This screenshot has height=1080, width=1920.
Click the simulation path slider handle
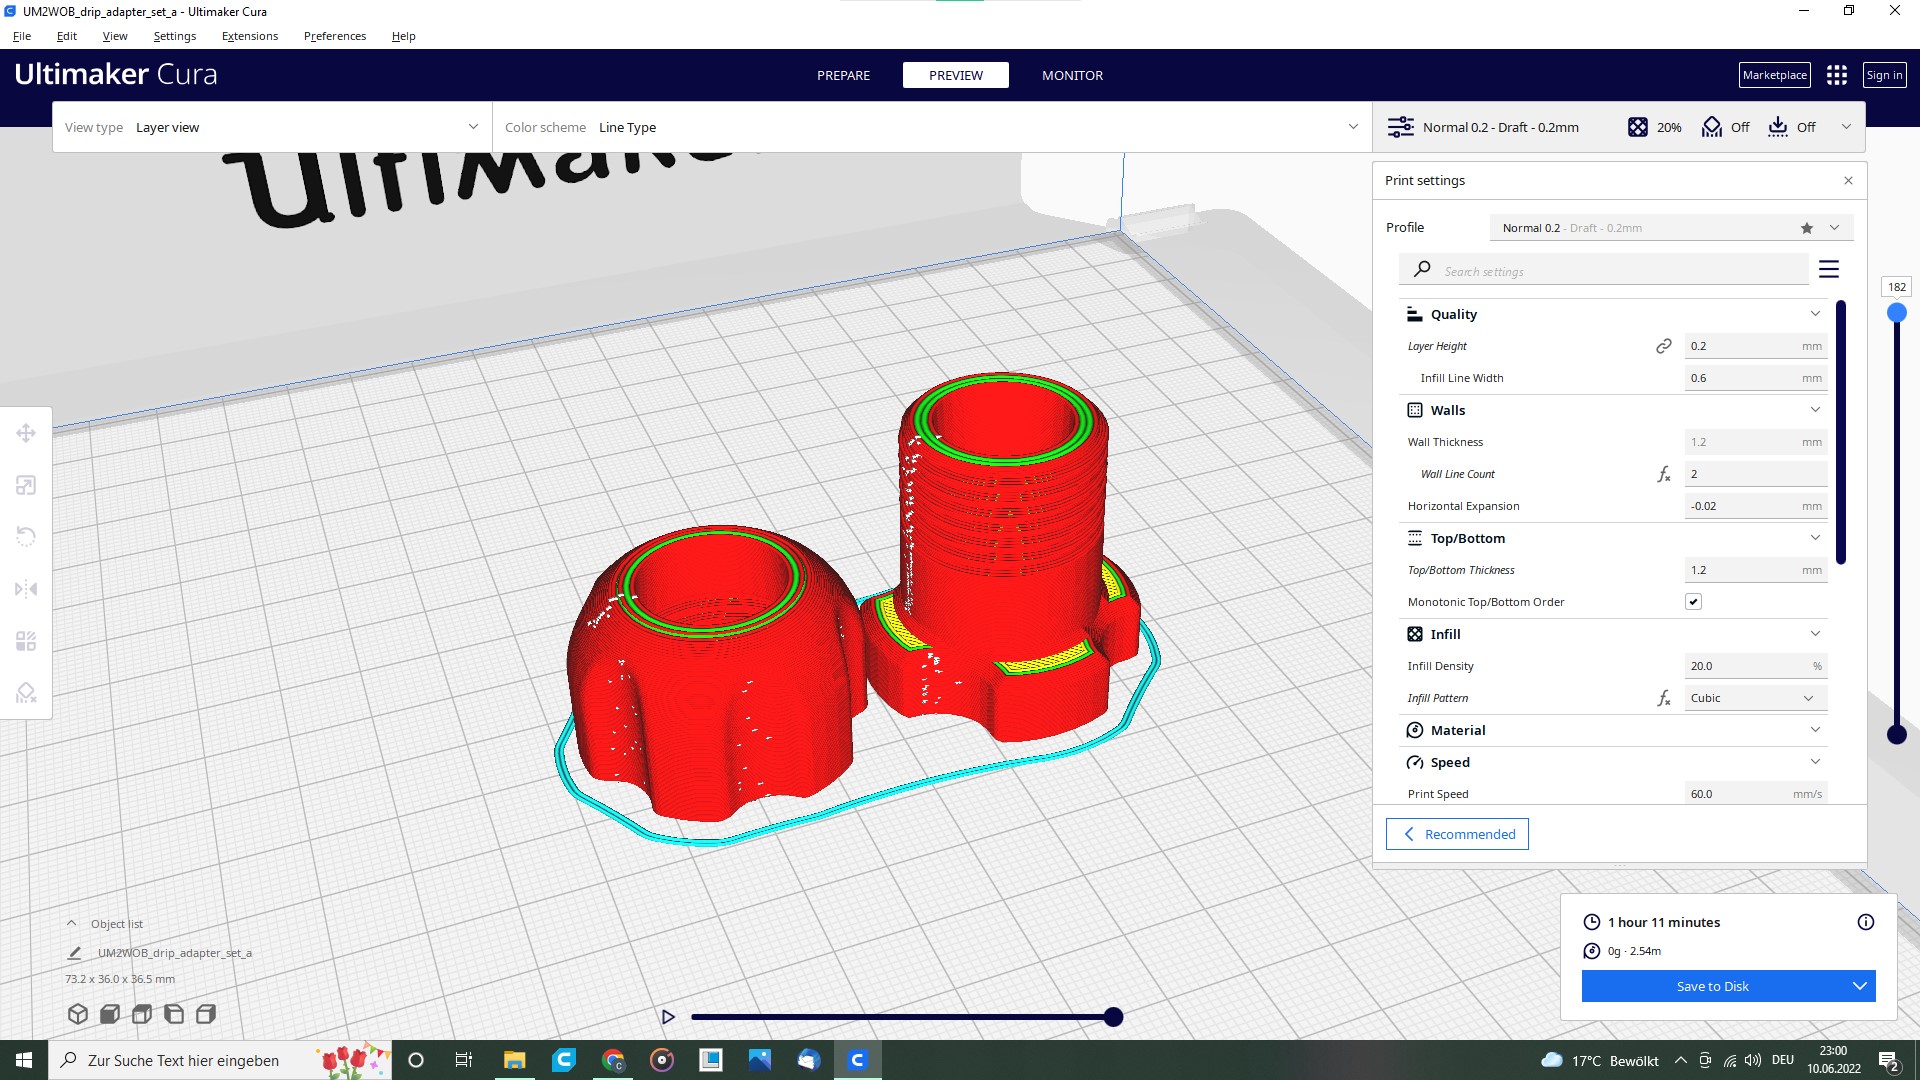1114,1017
